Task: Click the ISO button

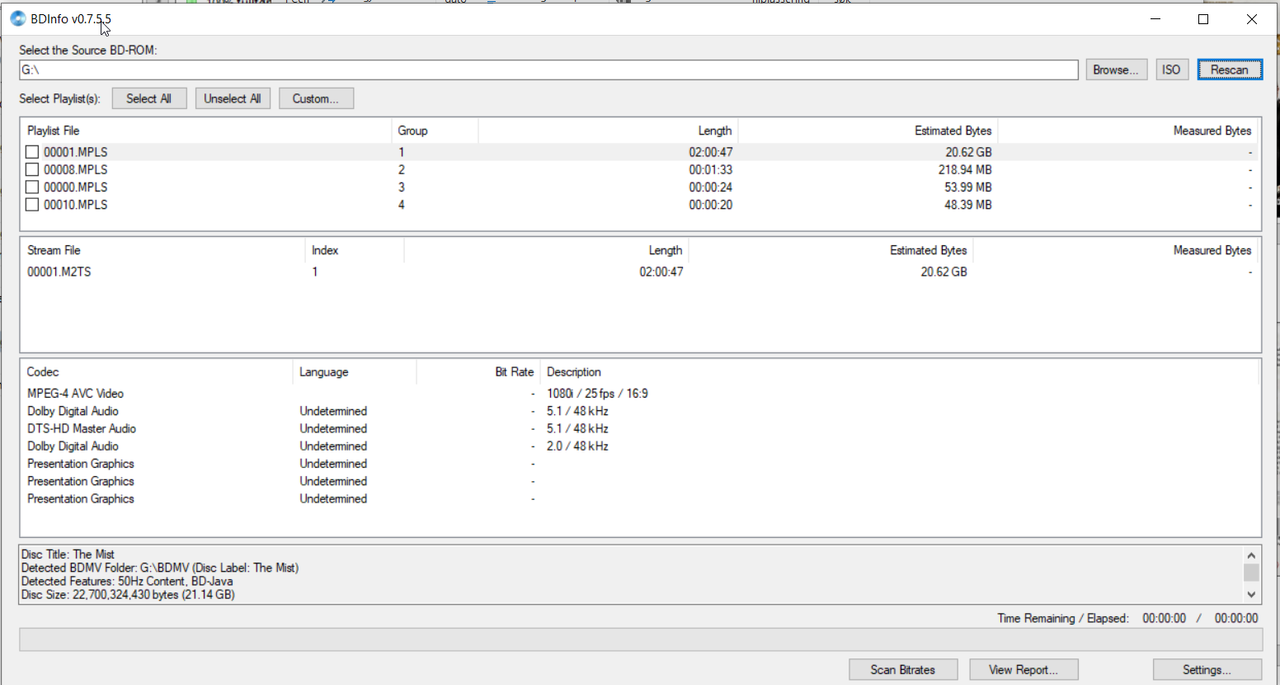Action: pos(1171,70)
